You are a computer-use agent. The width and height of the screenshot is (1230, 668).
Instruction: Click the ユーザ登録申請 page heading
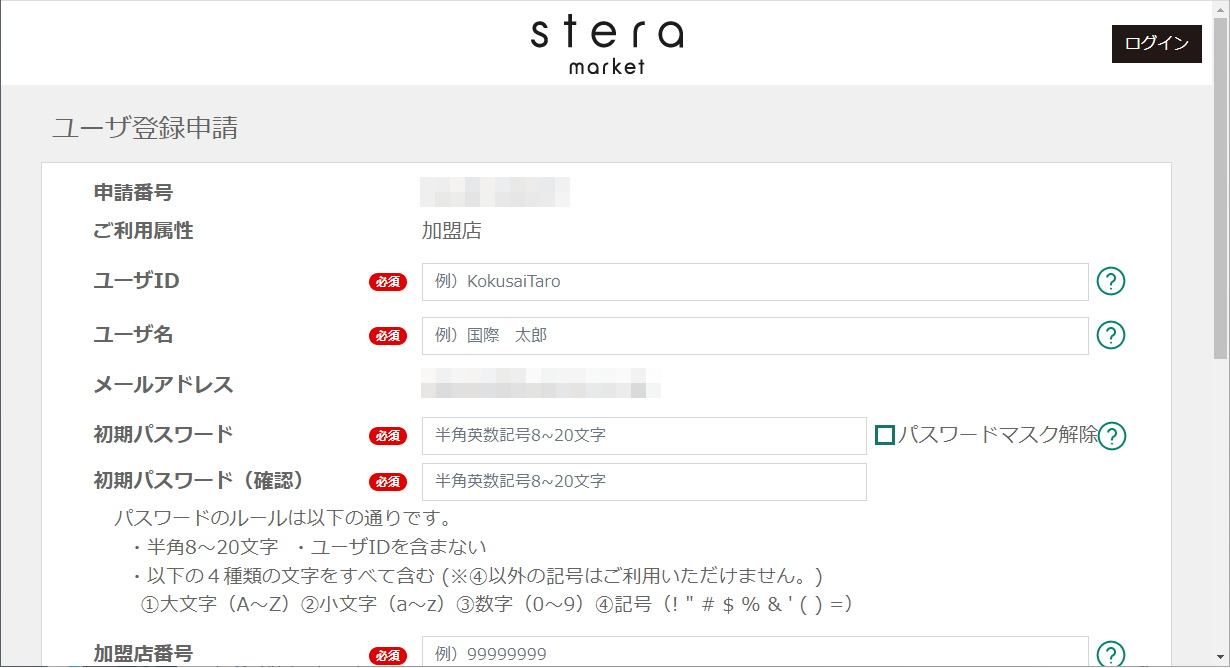point(145,128)
